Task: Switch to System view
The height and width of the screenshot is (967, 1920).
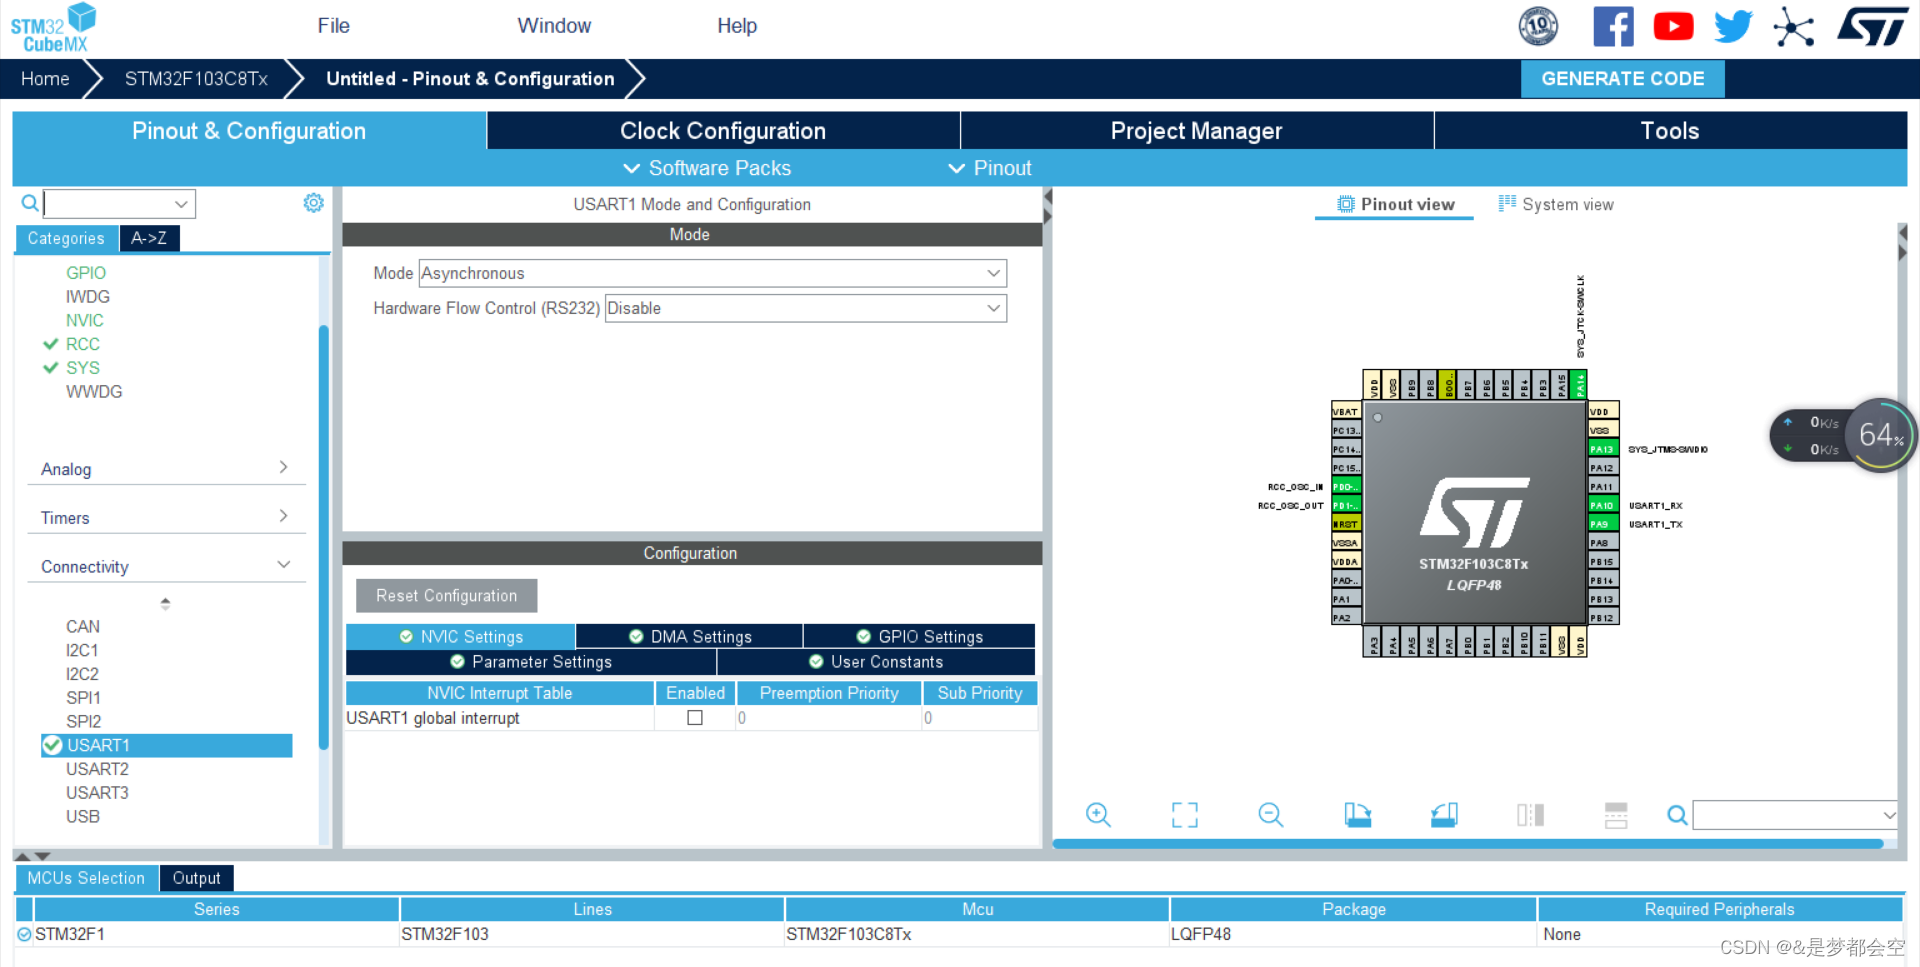Action: pyautogui.click(x=1556, y=204)
